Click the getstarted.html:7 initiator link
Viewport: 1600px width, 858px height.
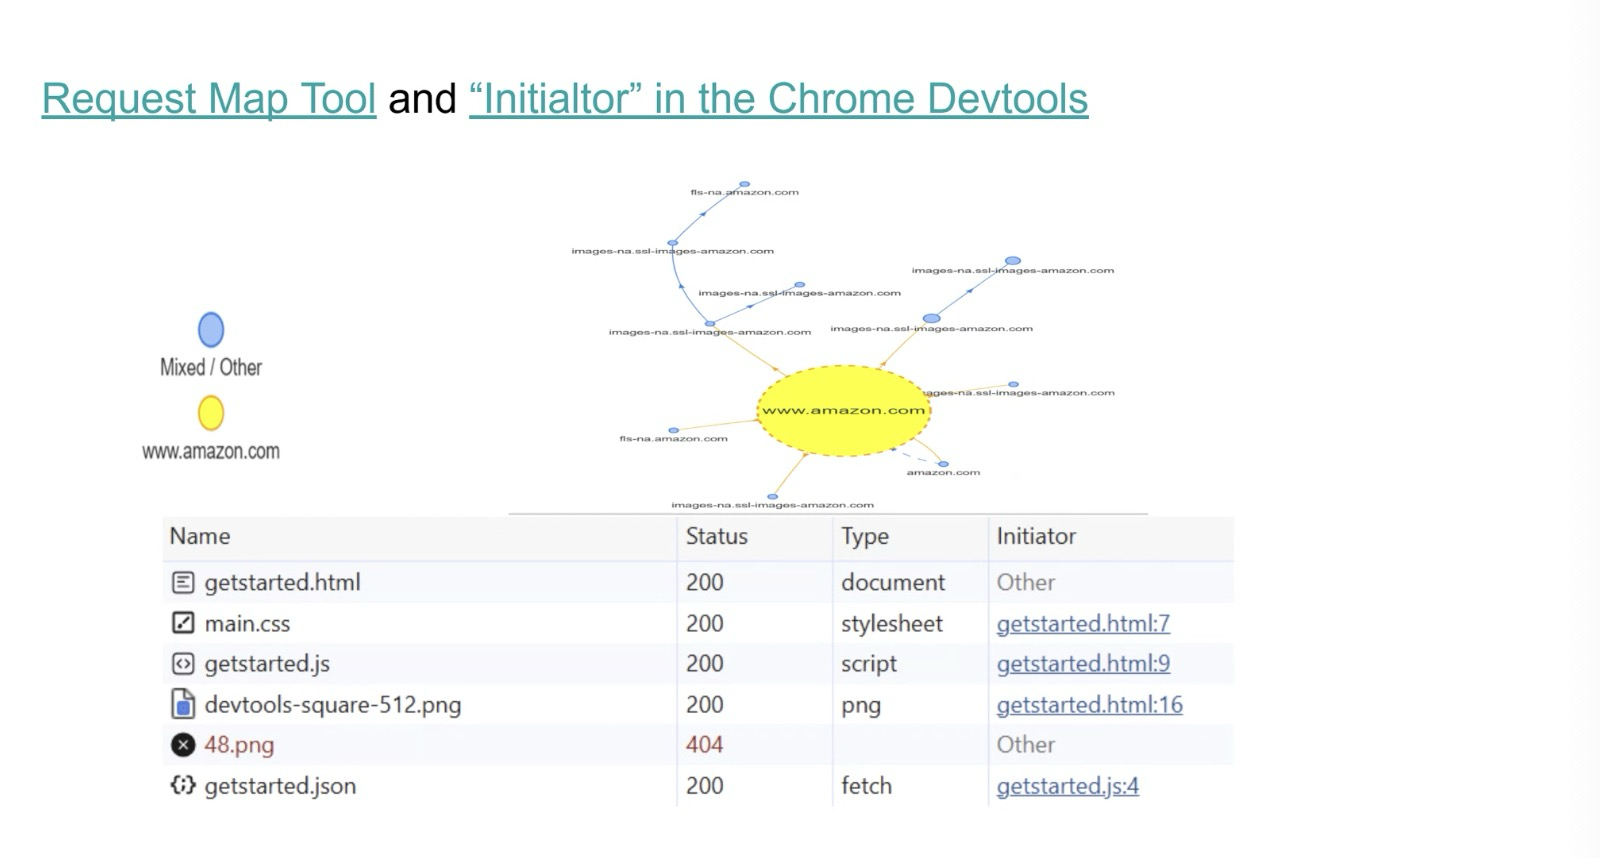point(1083,623)
